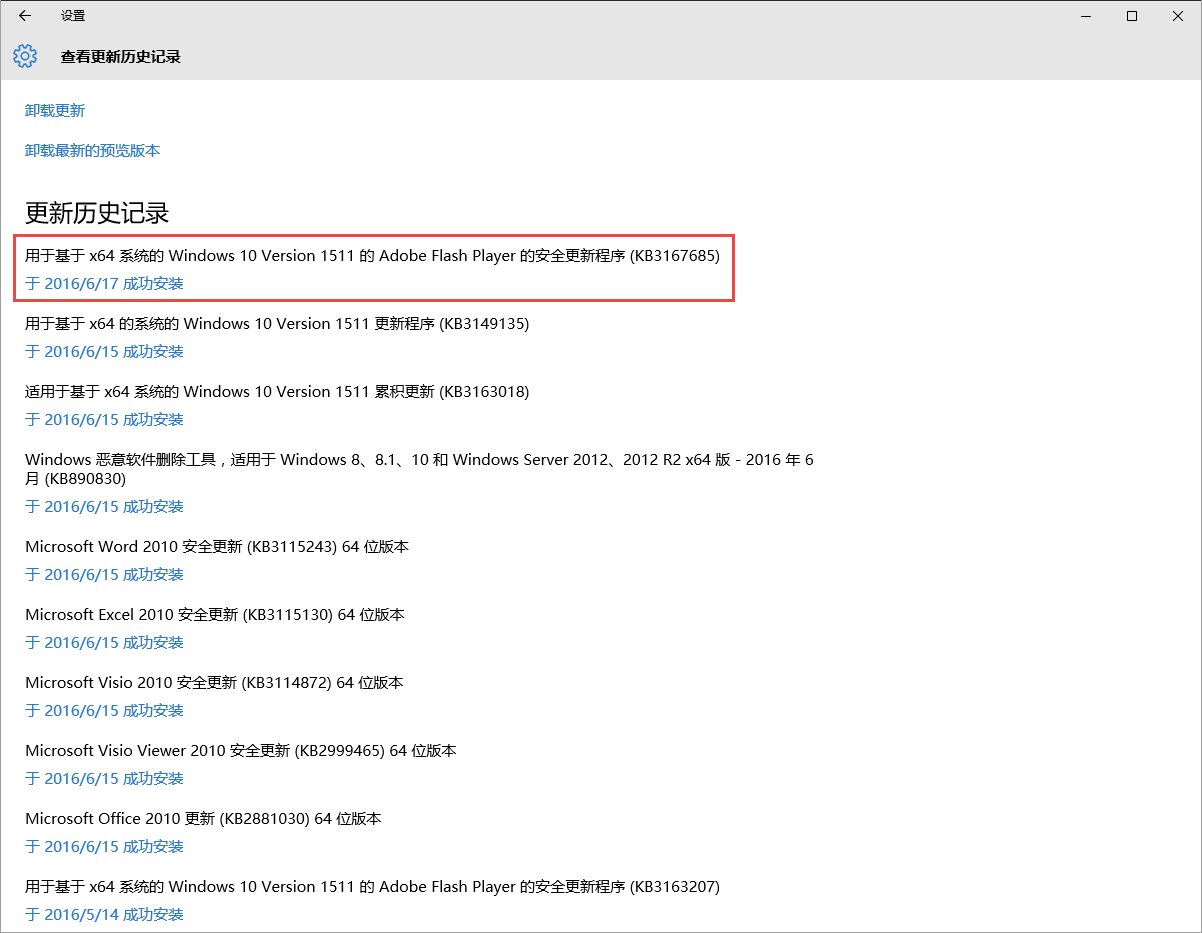The height and width of the screenshot is (933, 1202).
Task: Click install date link for KB3149135
Action: (104, 351)
